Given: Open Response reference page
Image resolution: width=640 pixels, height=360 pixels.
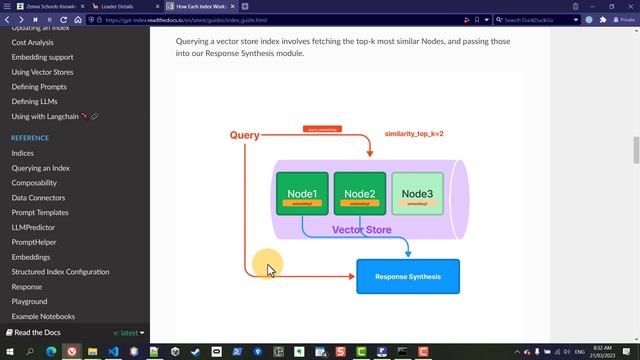Looking at the screenshot, I should point(27,287).
